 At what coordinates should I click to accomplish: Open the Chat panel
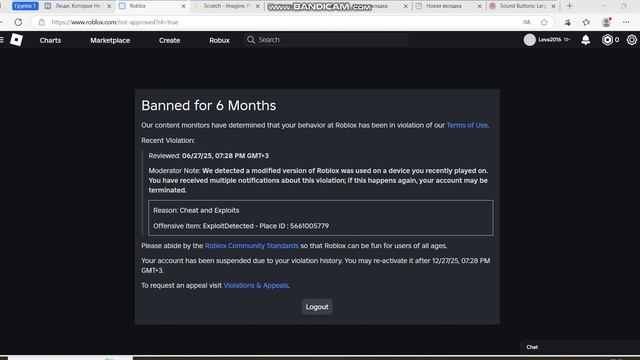[x=532, y=347]
